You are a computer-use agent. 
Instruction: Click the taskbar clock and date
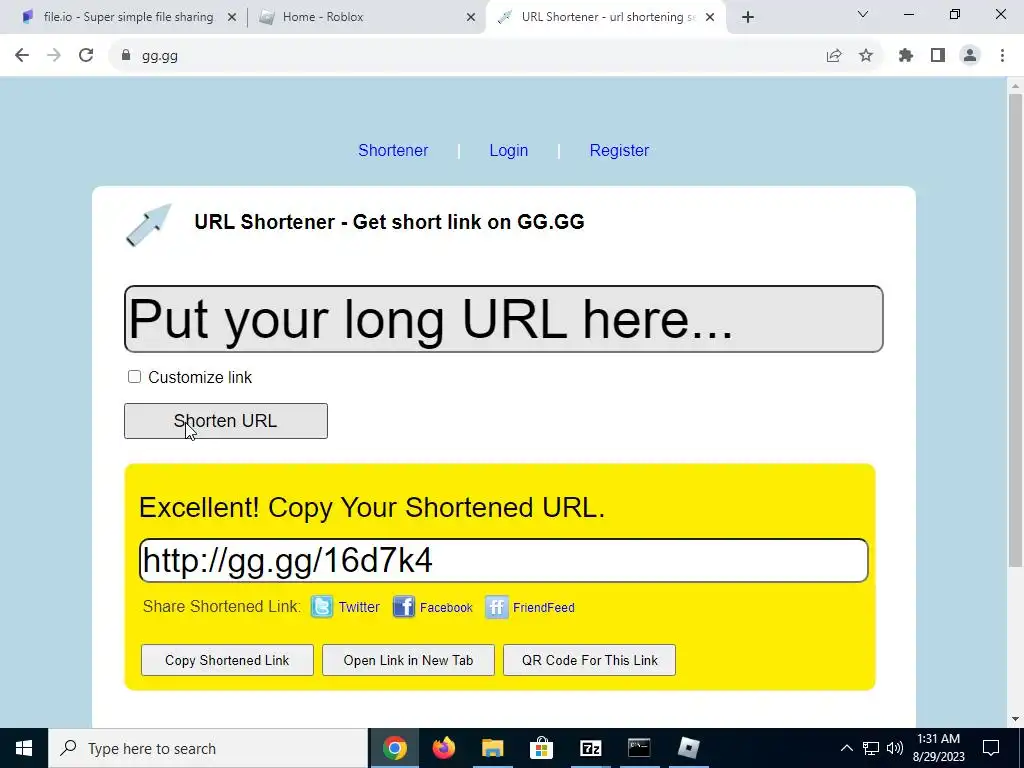939,748
